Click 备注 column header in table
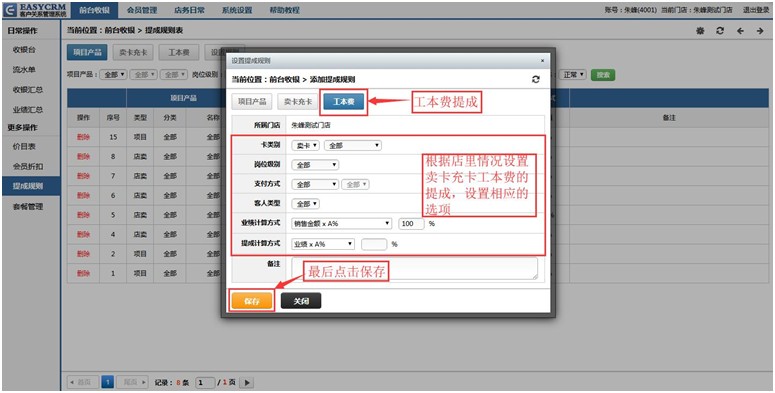The height and width of the screenshot is (393, 775). (669, 118)
